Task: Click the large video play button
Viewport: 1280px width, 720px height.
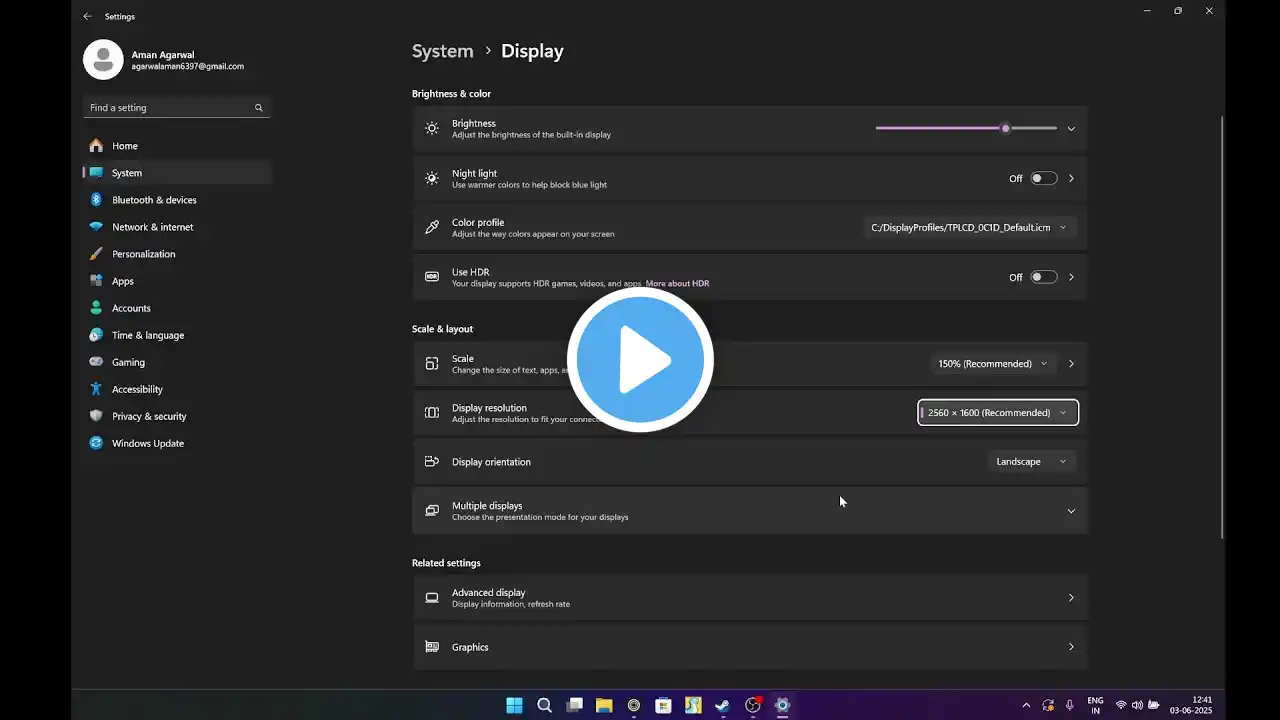Action: [x=640, y=360]
